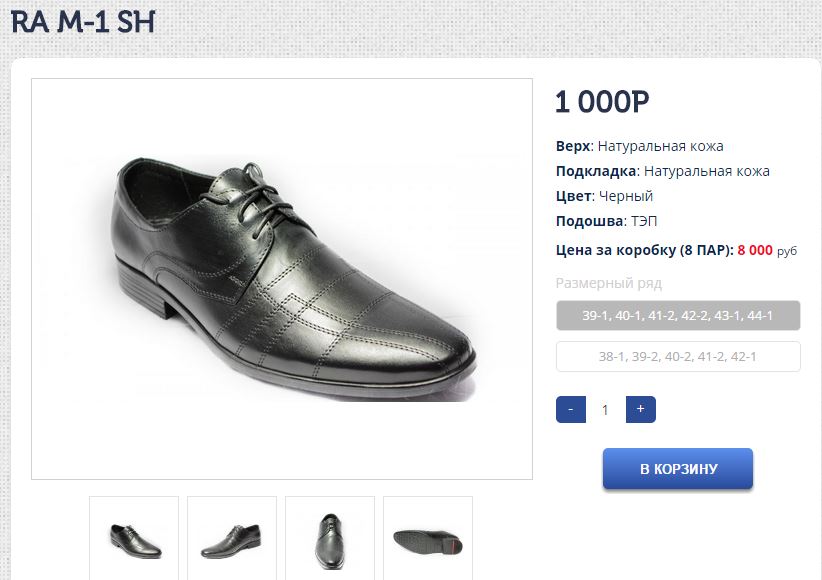822x580 pixels.
Task: Click the quantity input field
Action: pyautogui.click(x=605, y=409)
